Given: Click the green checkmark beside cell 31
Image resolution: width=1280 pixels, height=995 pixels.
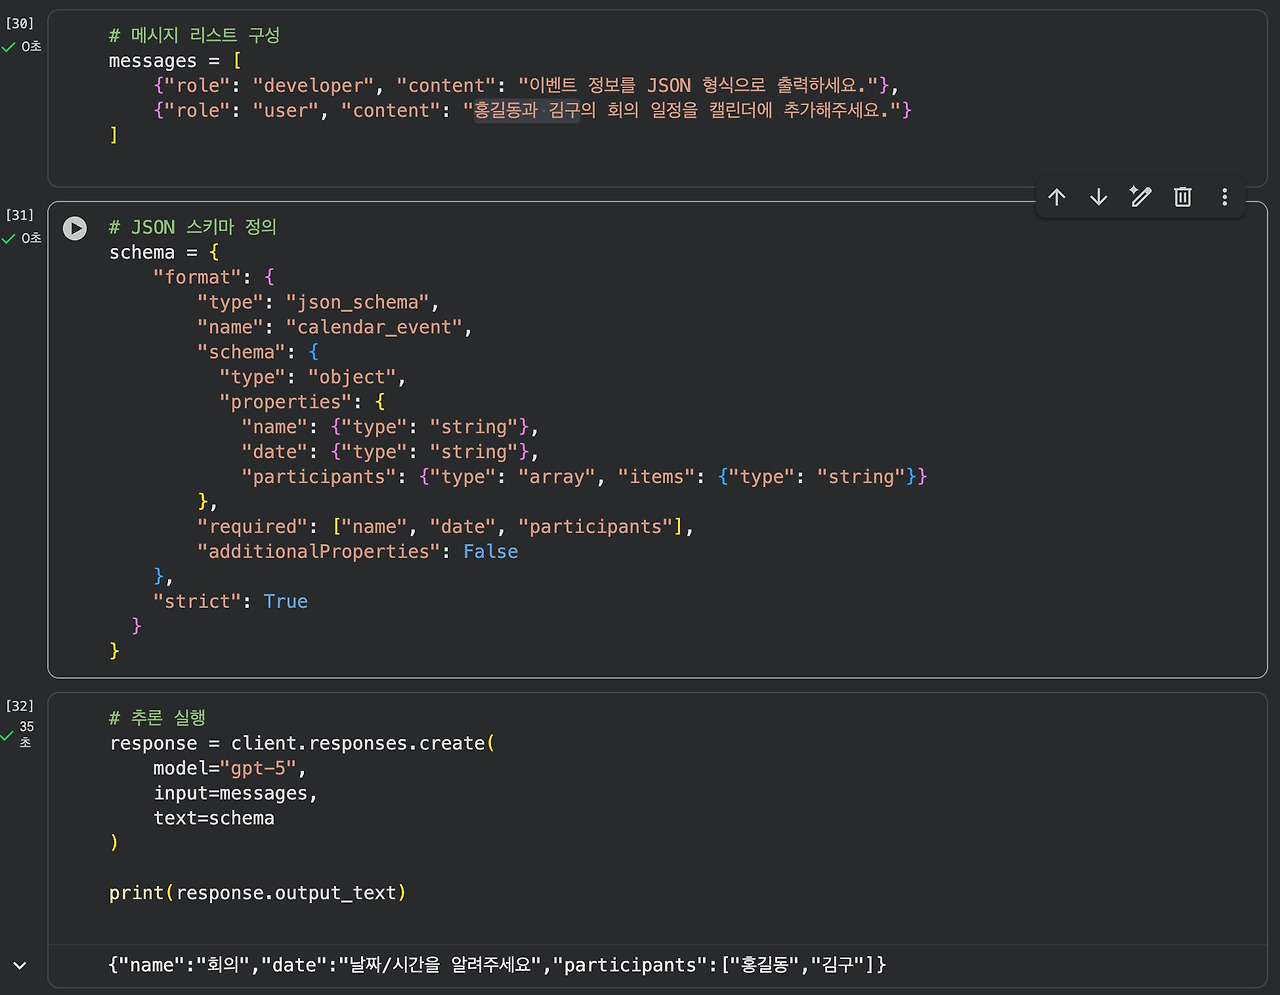Looking at the screenshot, I should click(9, 238).
